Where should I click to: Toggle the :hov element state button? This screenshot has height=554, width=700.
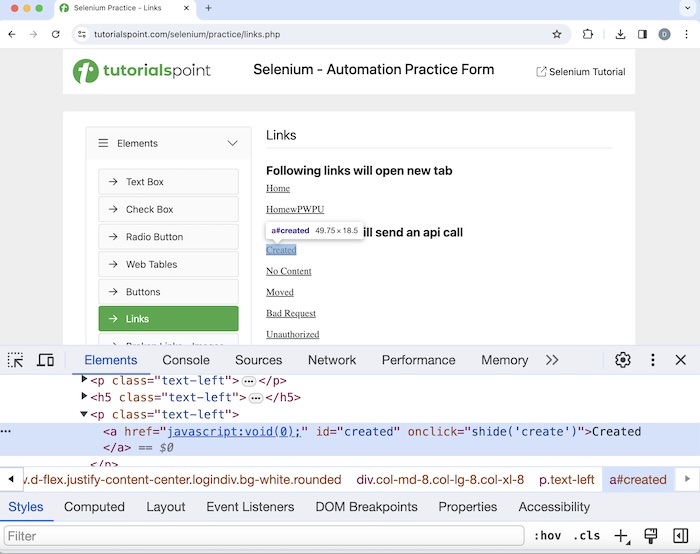coord(547,536)
